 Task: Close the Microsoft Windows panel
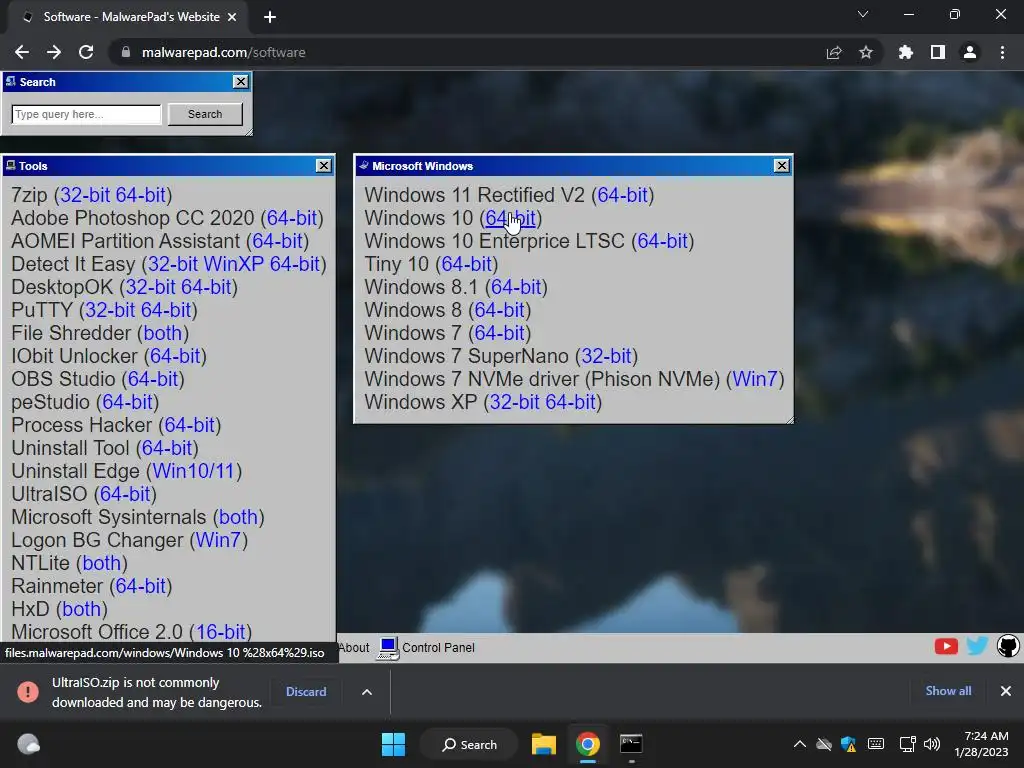coord(782,166)
